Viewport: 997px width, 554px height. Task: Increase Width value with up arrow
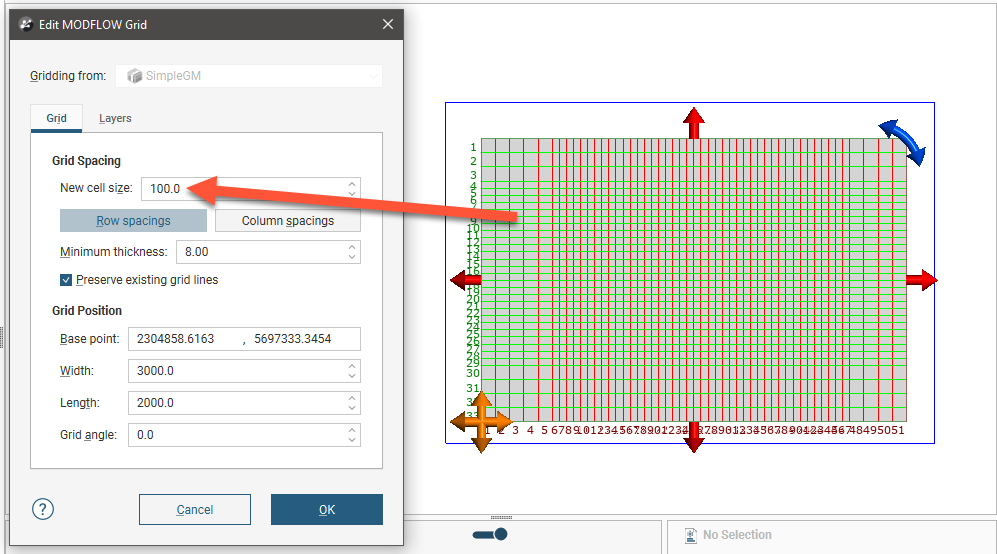point(352,366)
